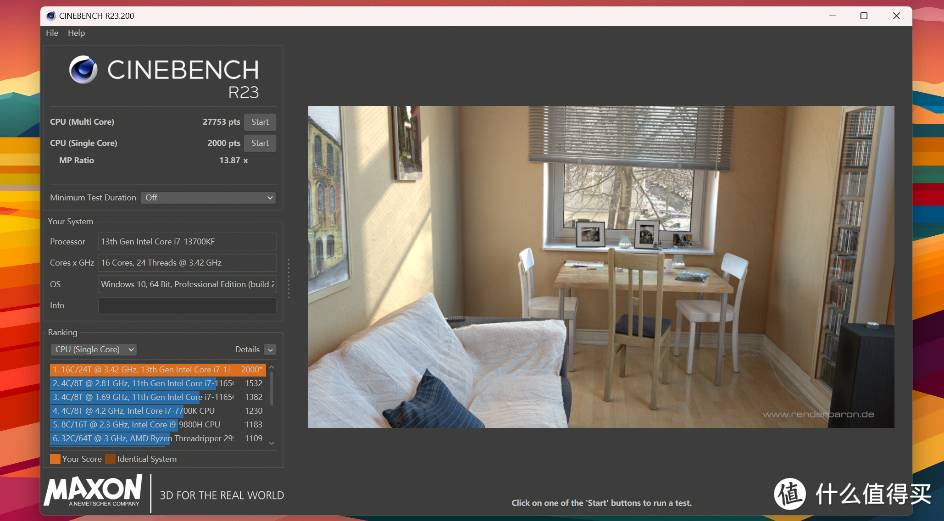Maximize the Cinebench window
The image size is (944, 521).
864,16
